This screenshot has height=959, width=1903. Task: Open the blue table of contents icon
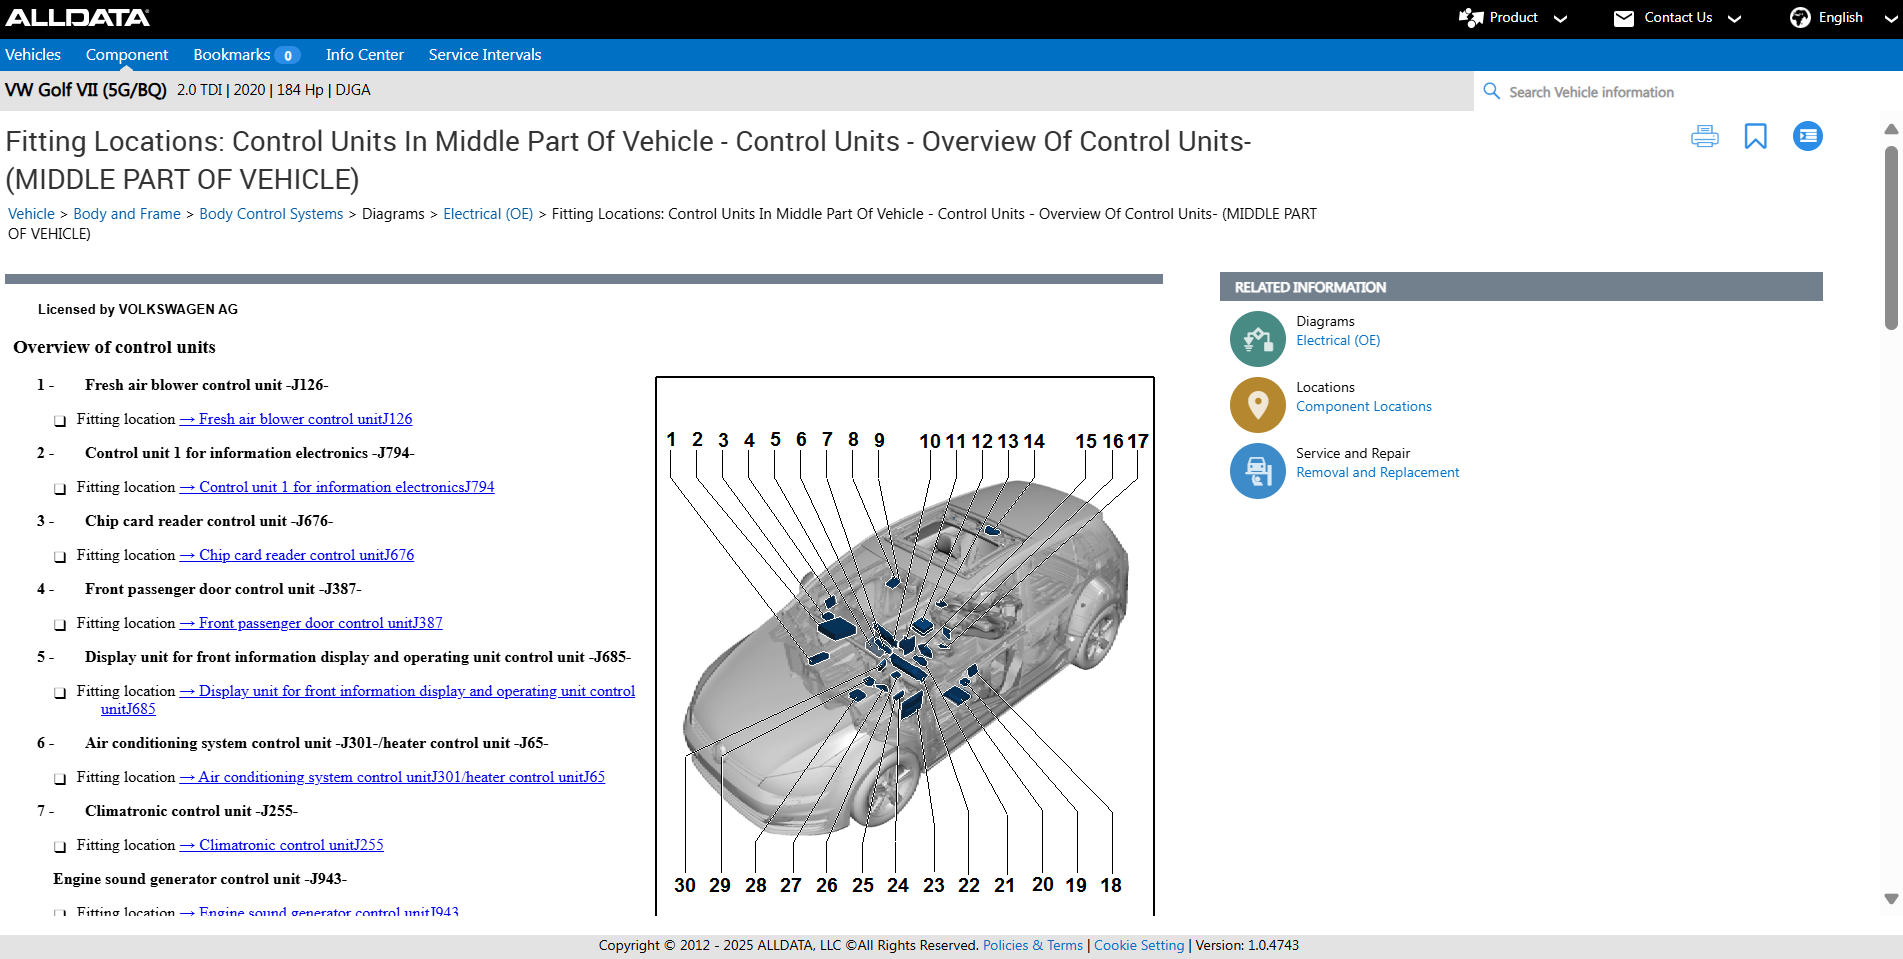[1807, 136]
